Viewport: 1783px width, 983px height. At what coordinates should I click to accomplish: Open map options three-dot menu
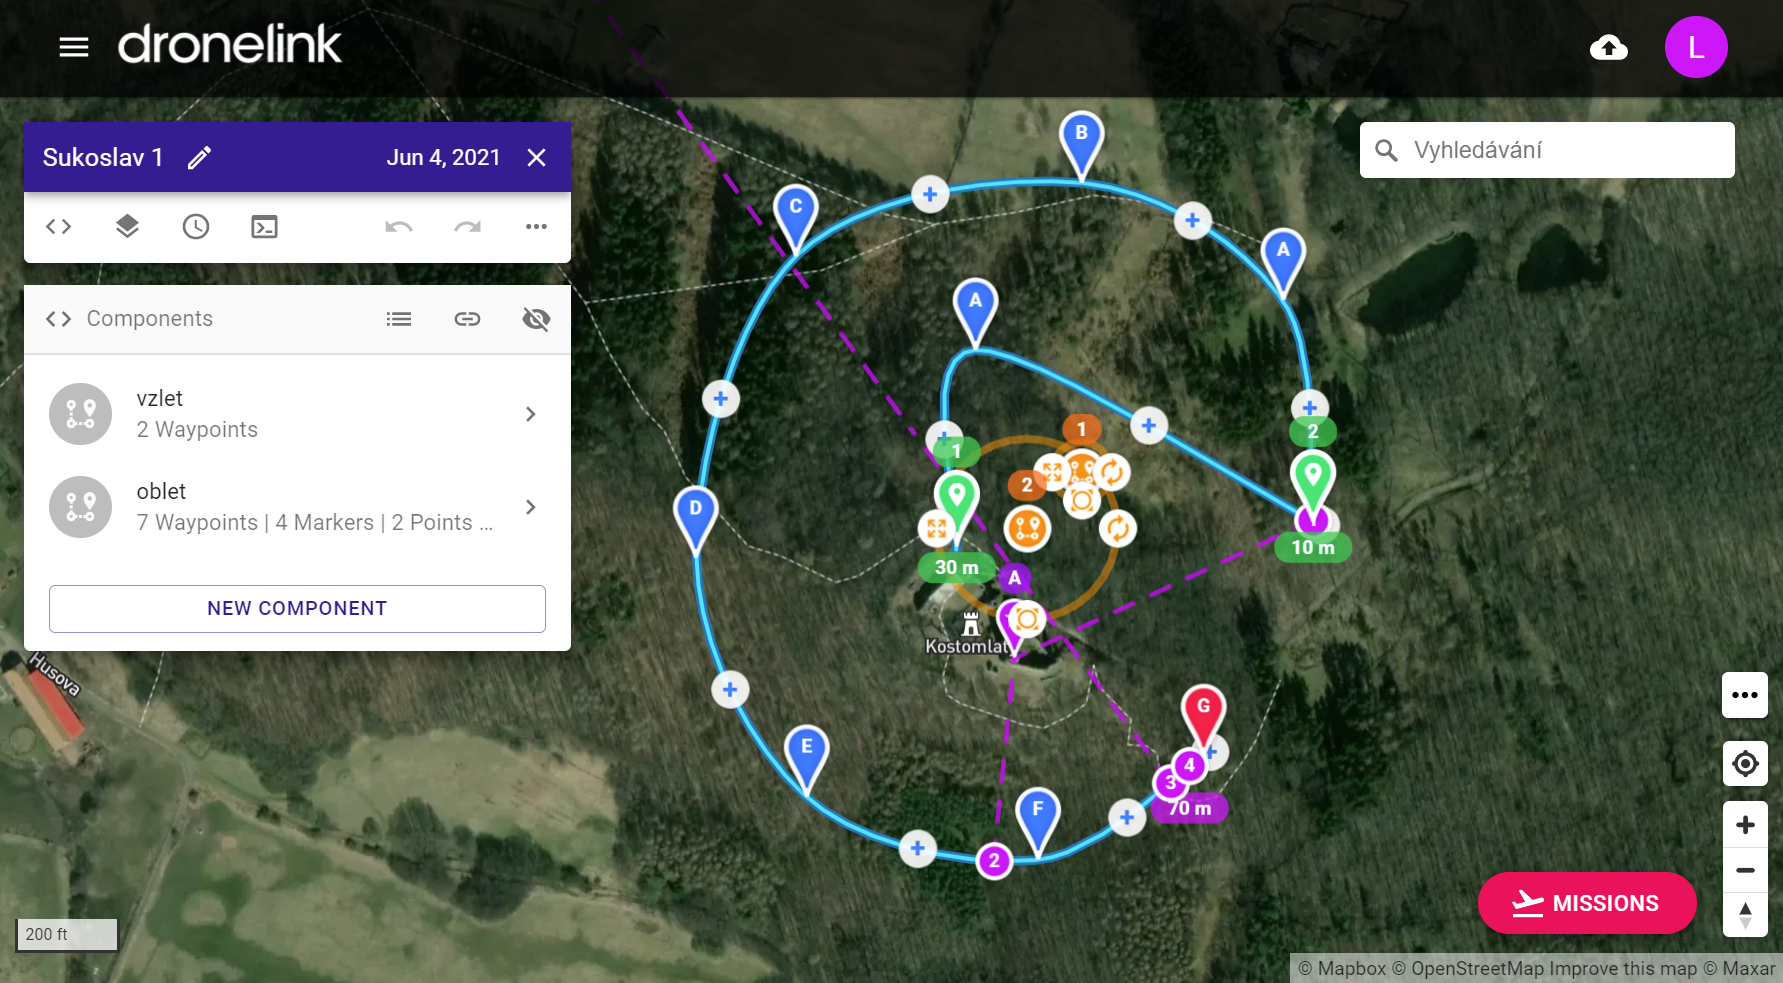coord(1745,695)
